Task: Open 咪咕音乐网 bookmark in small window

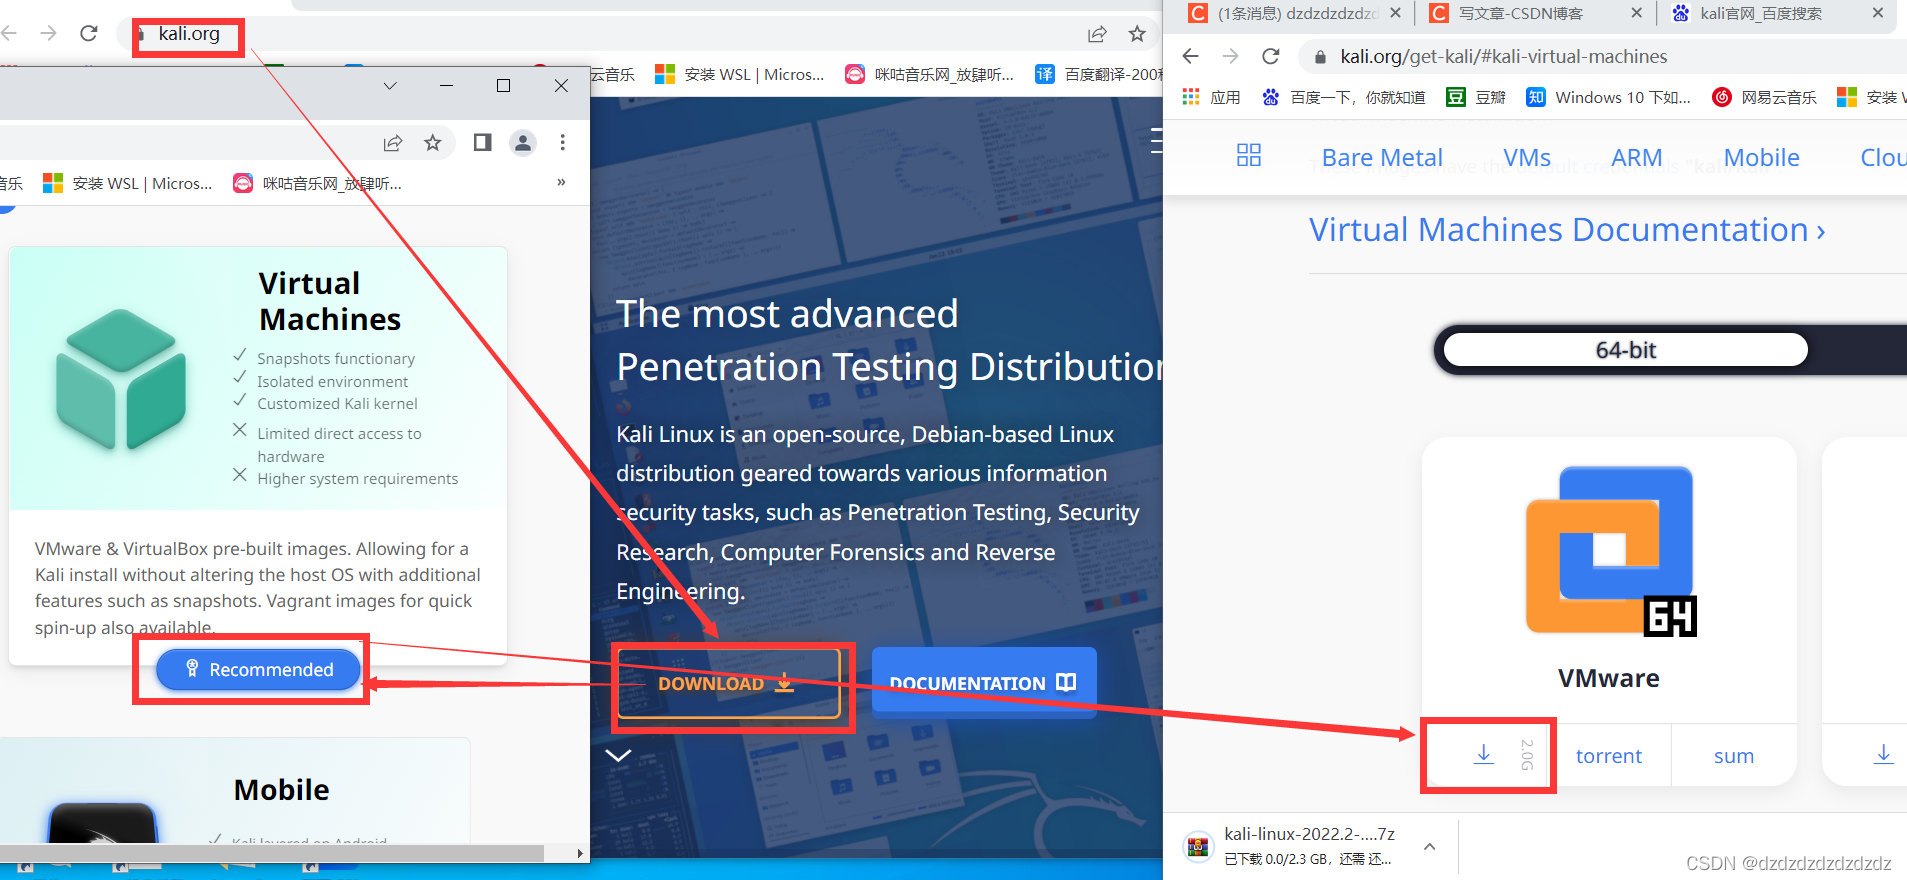Action: coord(317,183)
